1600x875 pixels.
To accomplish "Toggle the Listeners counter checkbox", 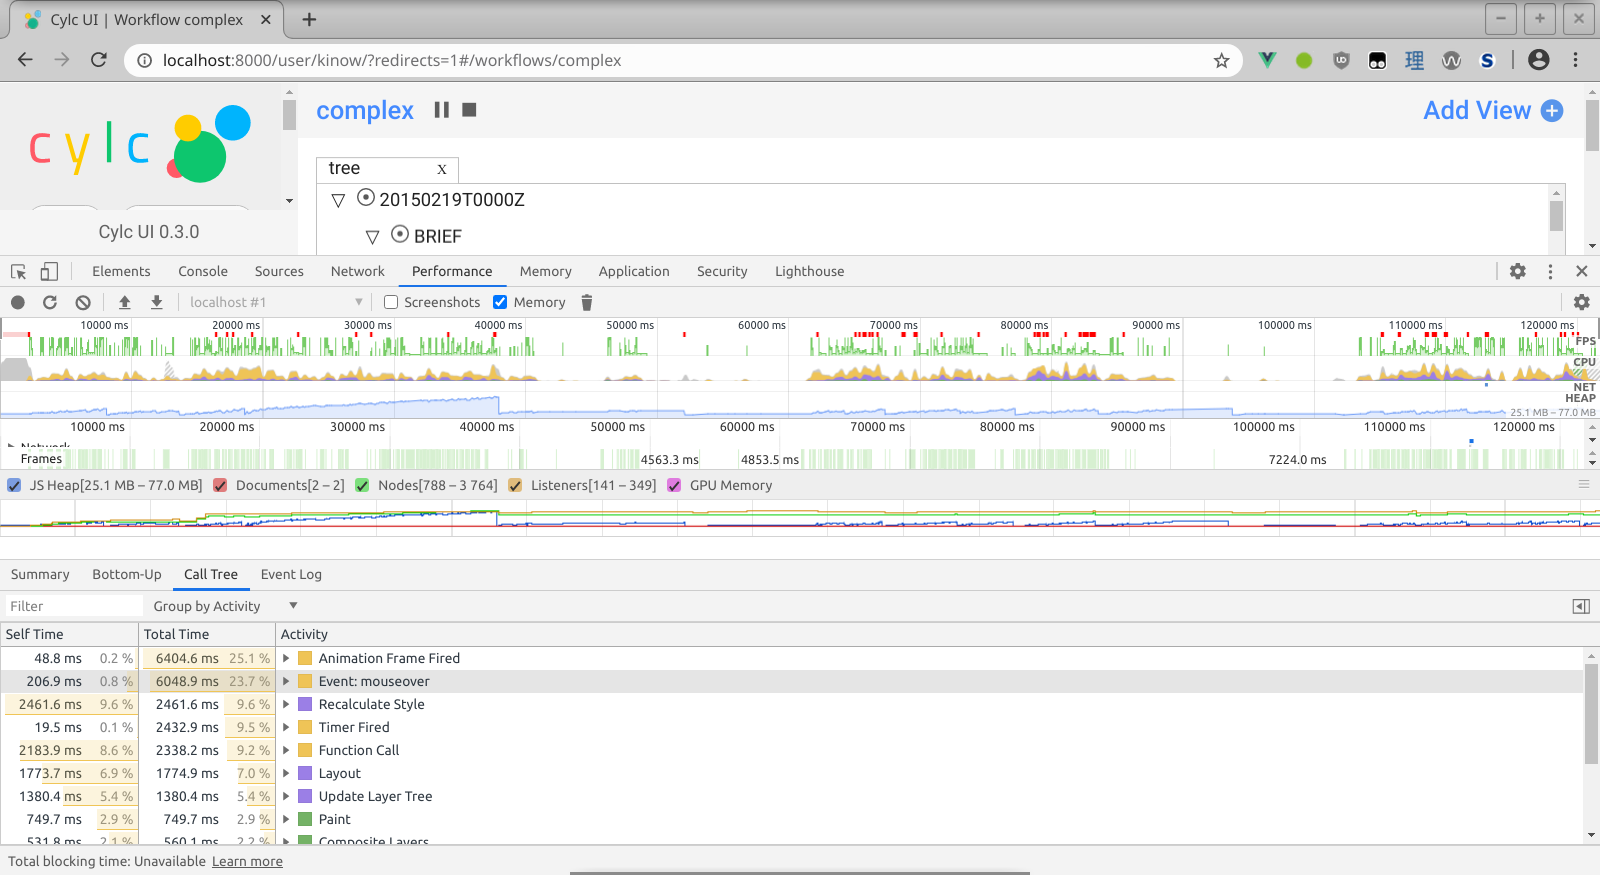I will pos(515,485).
